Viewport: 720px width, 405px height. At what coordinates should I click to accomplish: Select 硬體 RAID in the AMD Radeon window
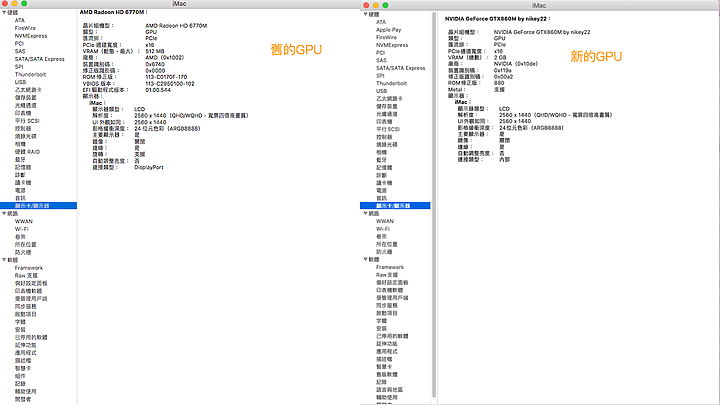[27, 152]
